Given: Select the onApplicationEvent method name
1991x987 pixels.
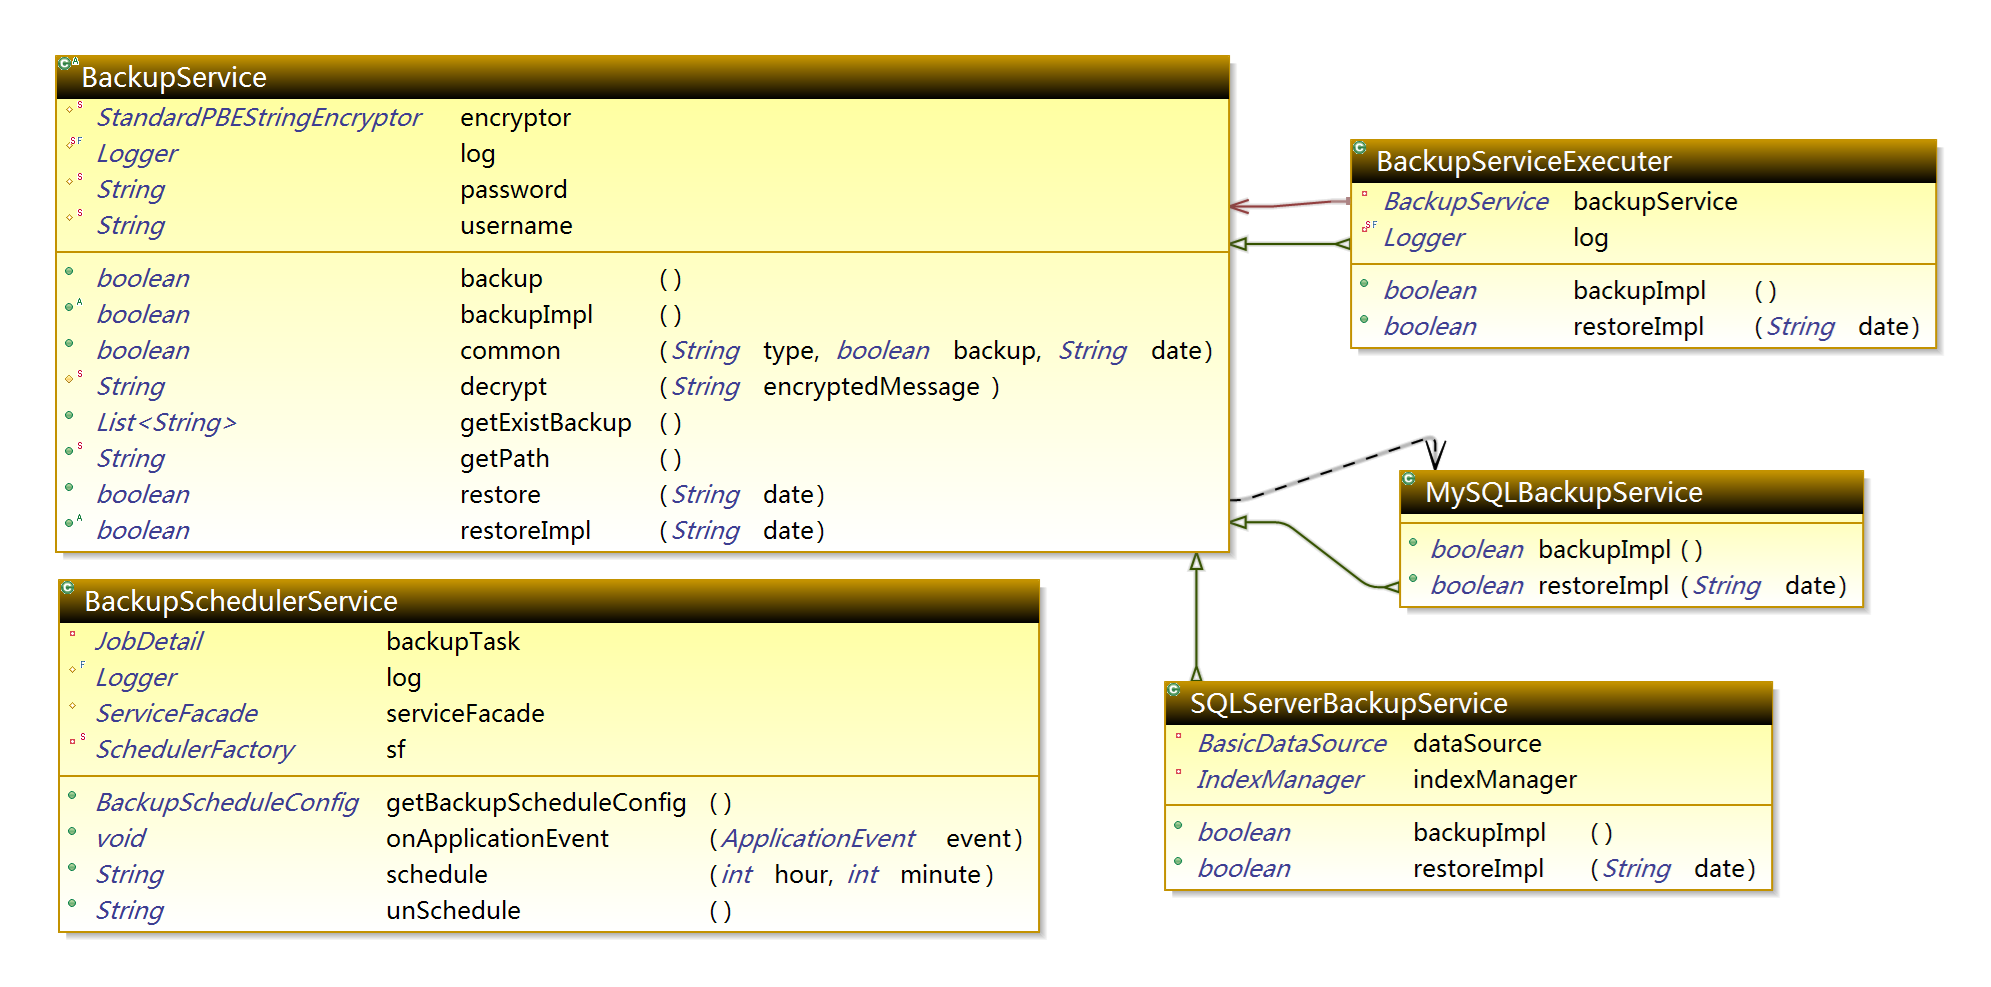Looking at the screenshot, I should click(497, 839).
